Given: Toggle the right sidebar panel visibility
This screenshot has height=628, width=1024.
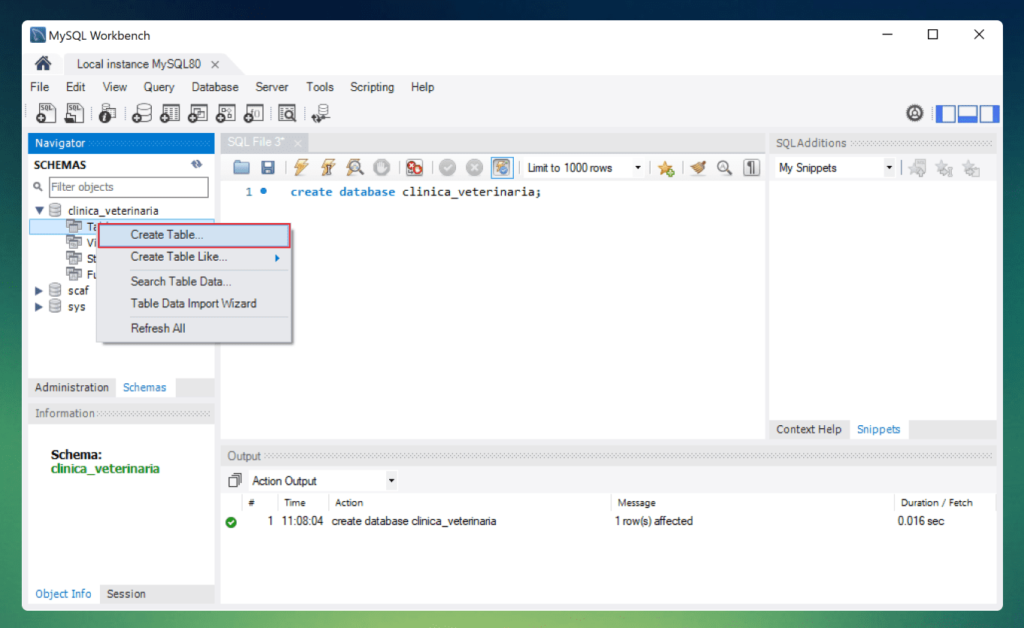Looking at the screenshot, I should click(x=989, y=114).
